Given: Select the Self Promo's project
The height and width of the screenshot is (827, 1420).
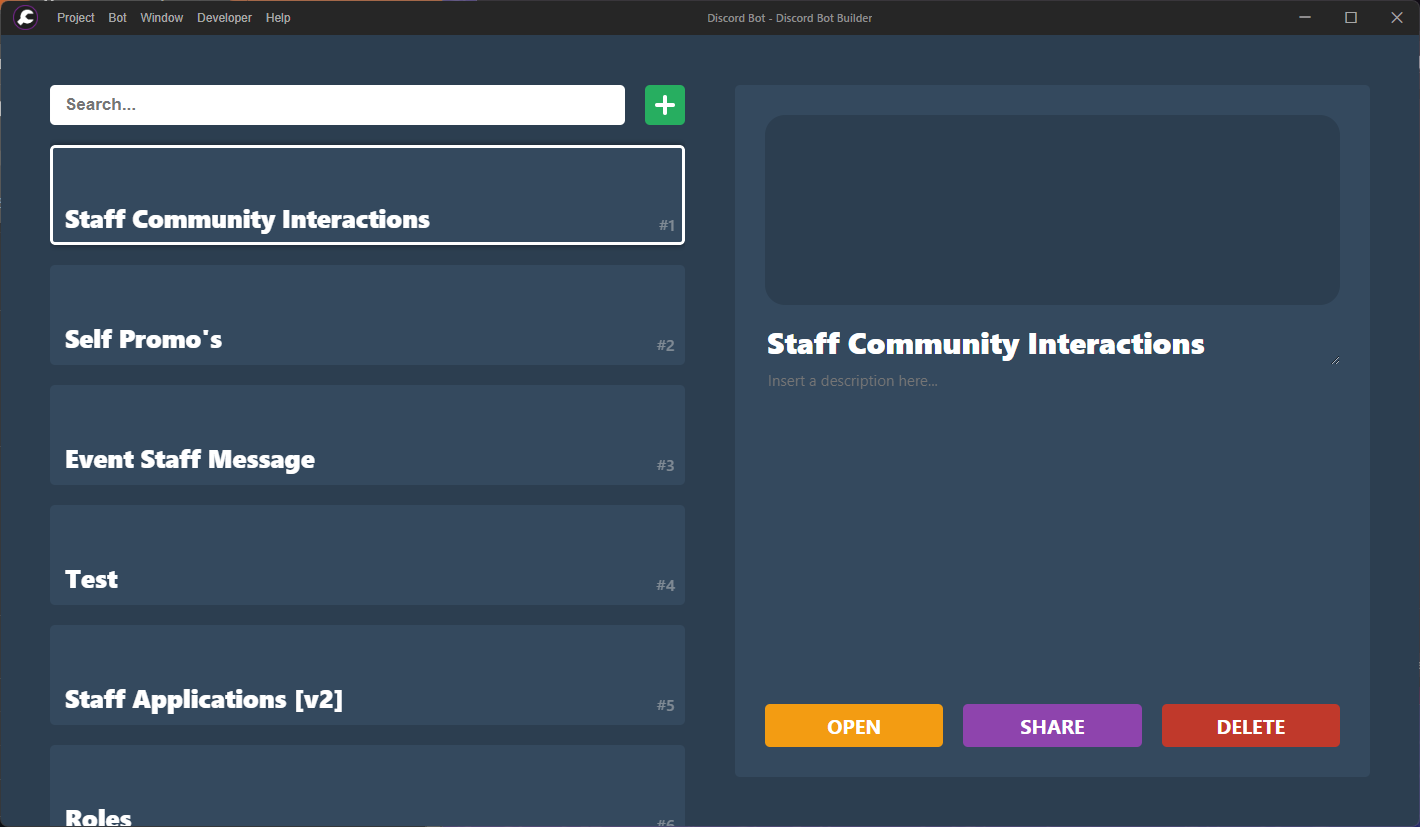Looking at the screenshot, I should 367,315.
